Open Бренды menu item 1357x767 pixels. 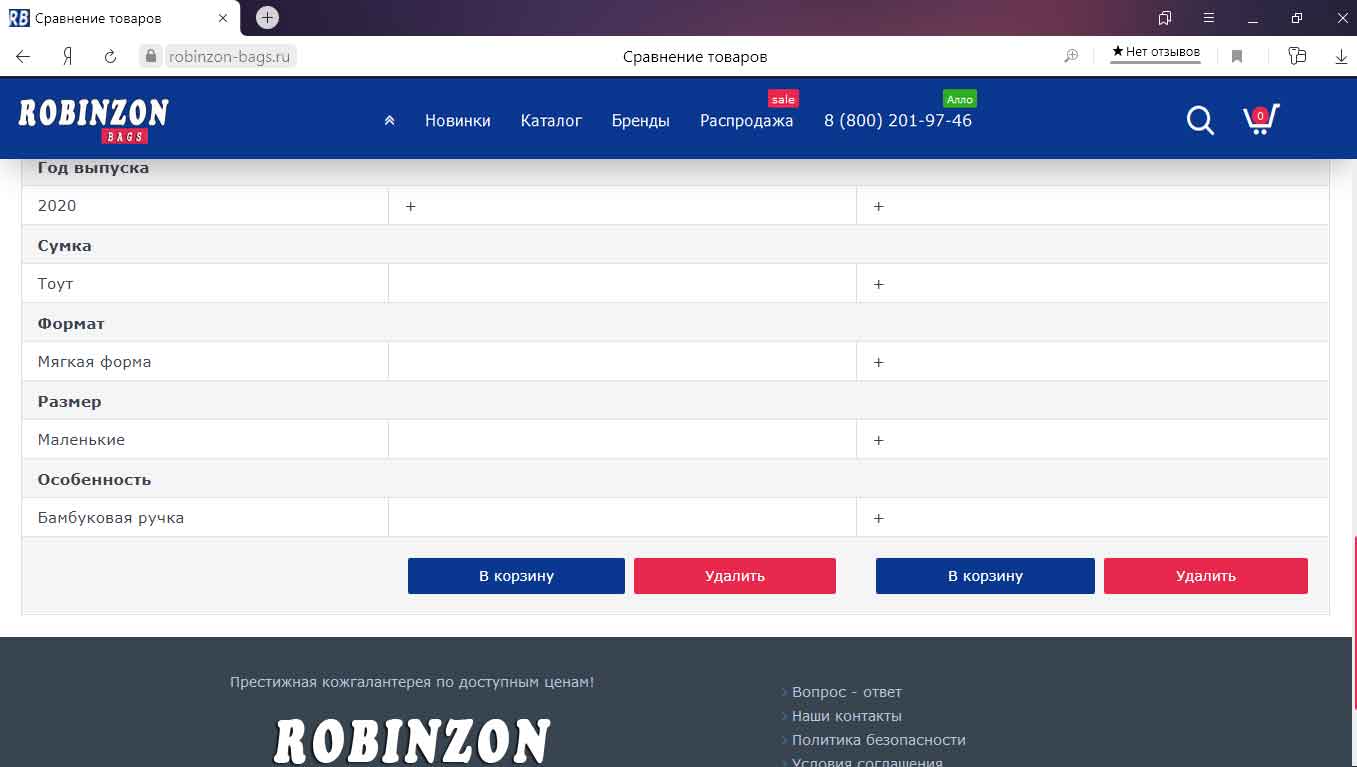click(641, 121)
